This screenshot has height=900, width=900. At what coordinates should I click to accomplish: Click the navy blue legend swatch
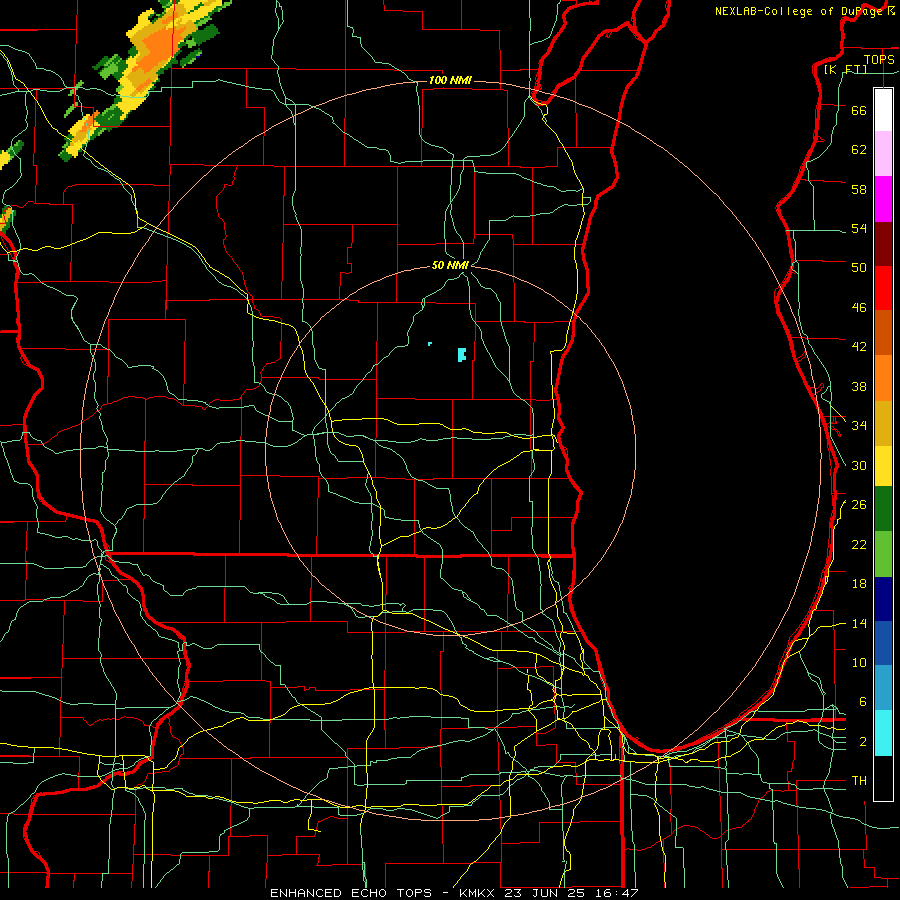pyautogui.click(x=883, y=599)
